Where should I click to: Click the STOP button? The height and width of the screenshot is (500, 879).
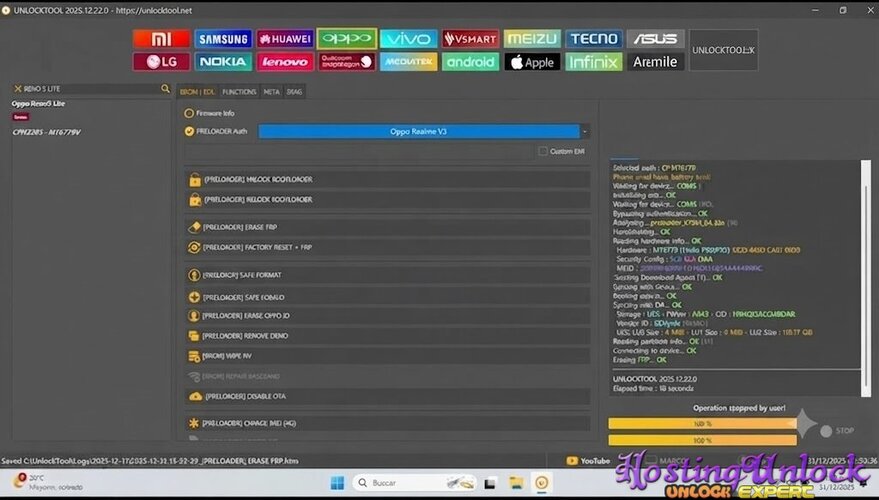tap(838, 430)
